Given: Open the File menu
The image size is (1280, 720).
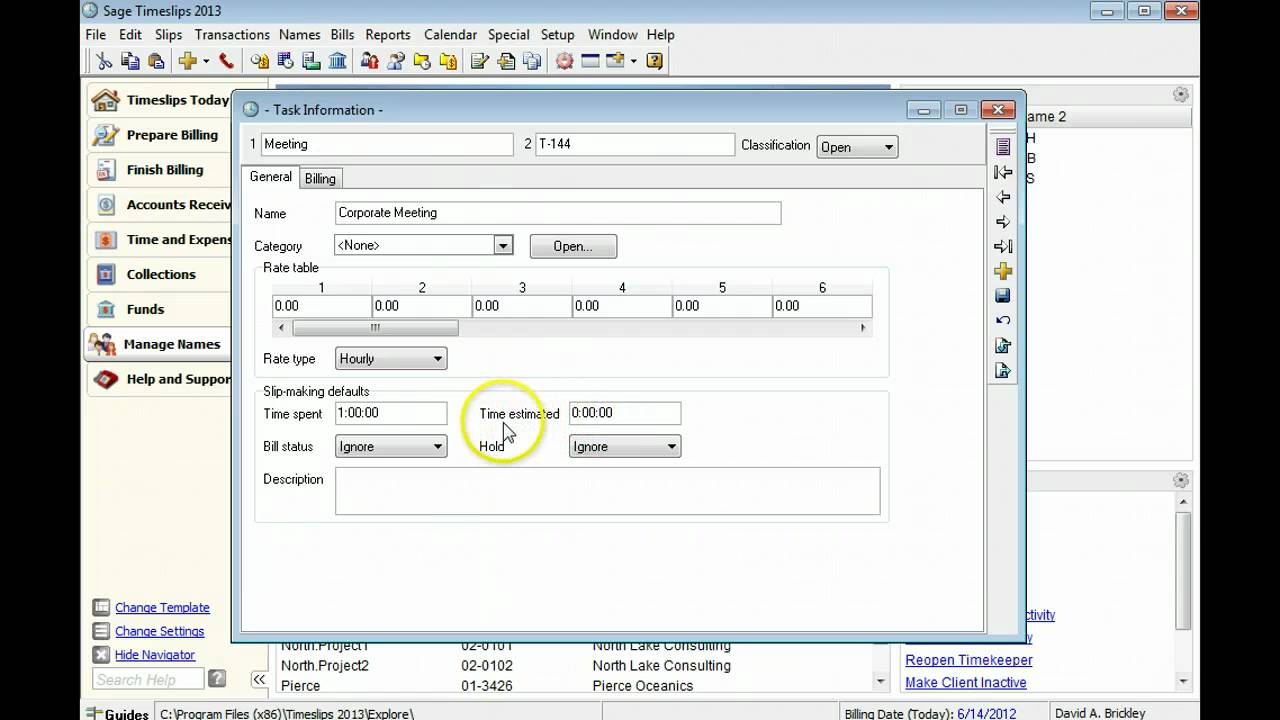Looking at the screenshot, I should pos(96,34).
